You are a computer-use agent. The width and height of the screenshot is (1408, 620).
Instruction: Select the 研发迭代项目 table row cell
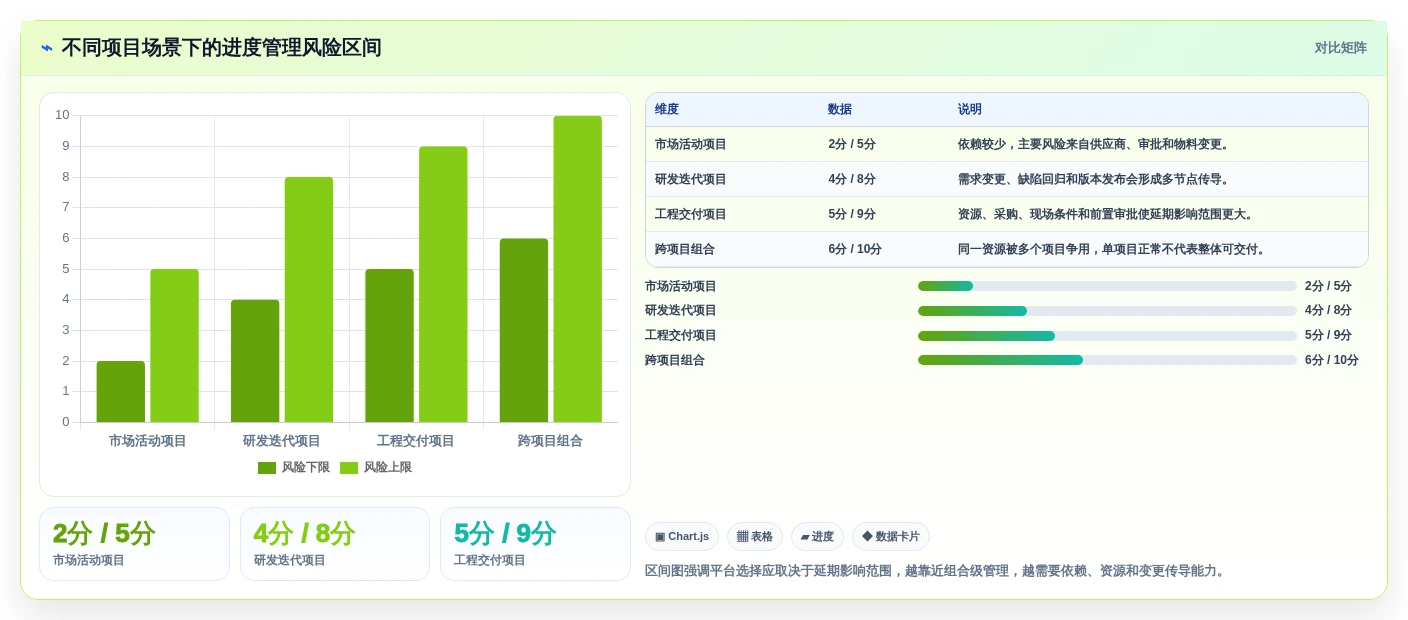tap(691, 179)
